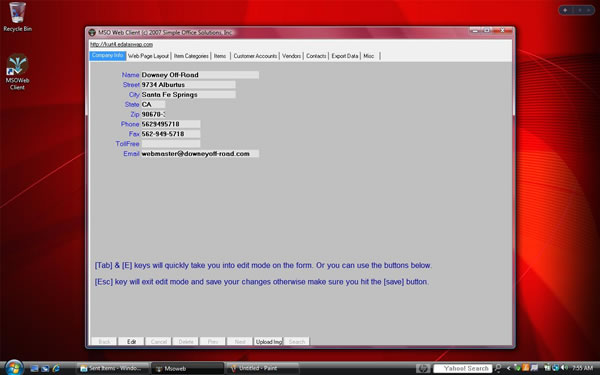Click the Tab & E keys help text
The width and height of the screenshot is (600, 375).
click(x=263, y=265)
